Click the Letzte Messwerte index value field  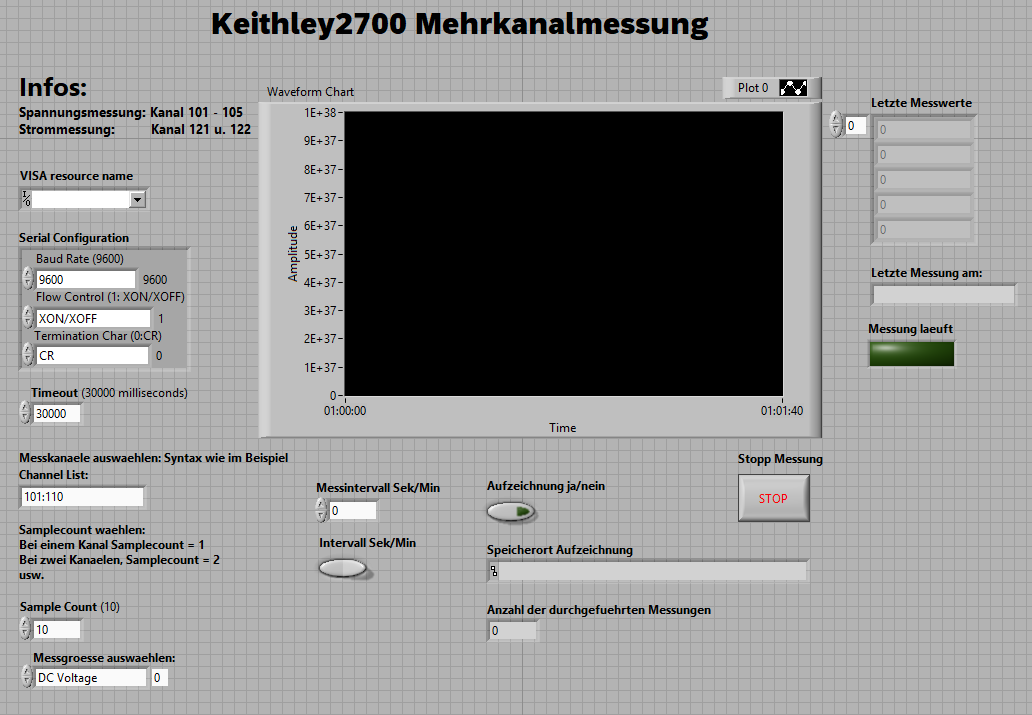[x=856, y=126]
